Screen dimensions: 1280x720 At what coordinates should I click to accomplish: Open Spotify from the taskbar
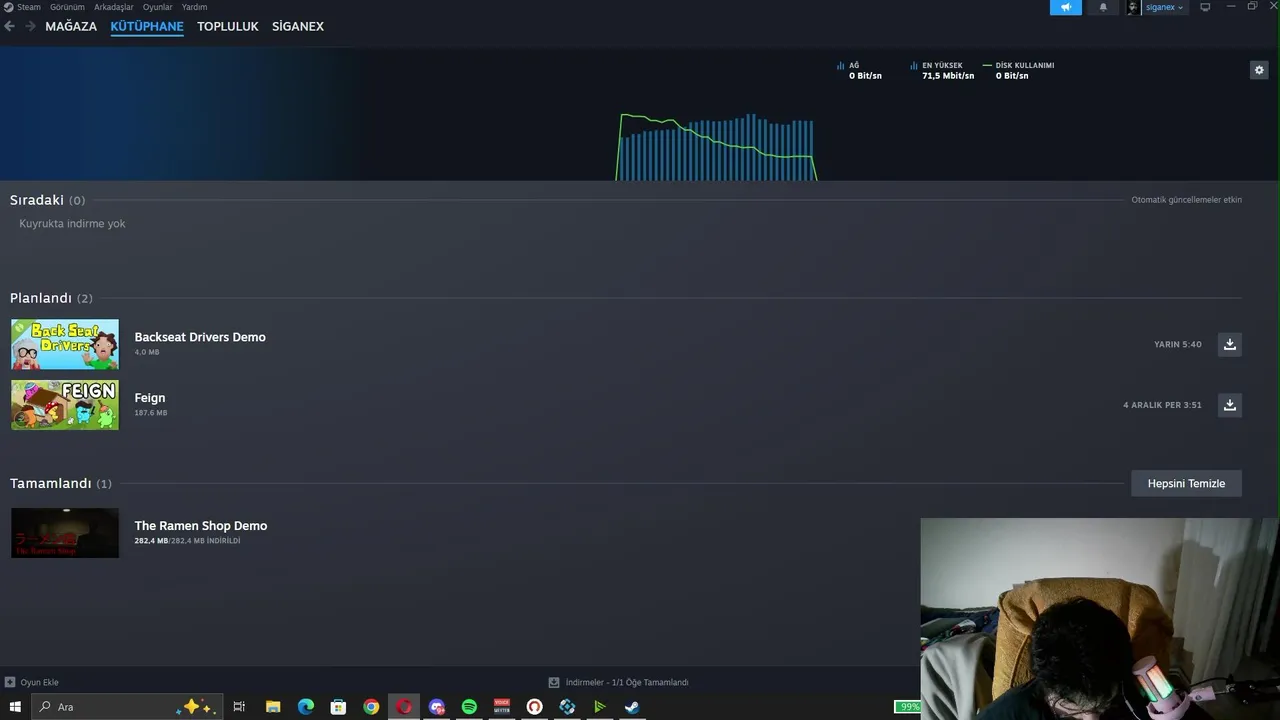[x=469, y=707]
